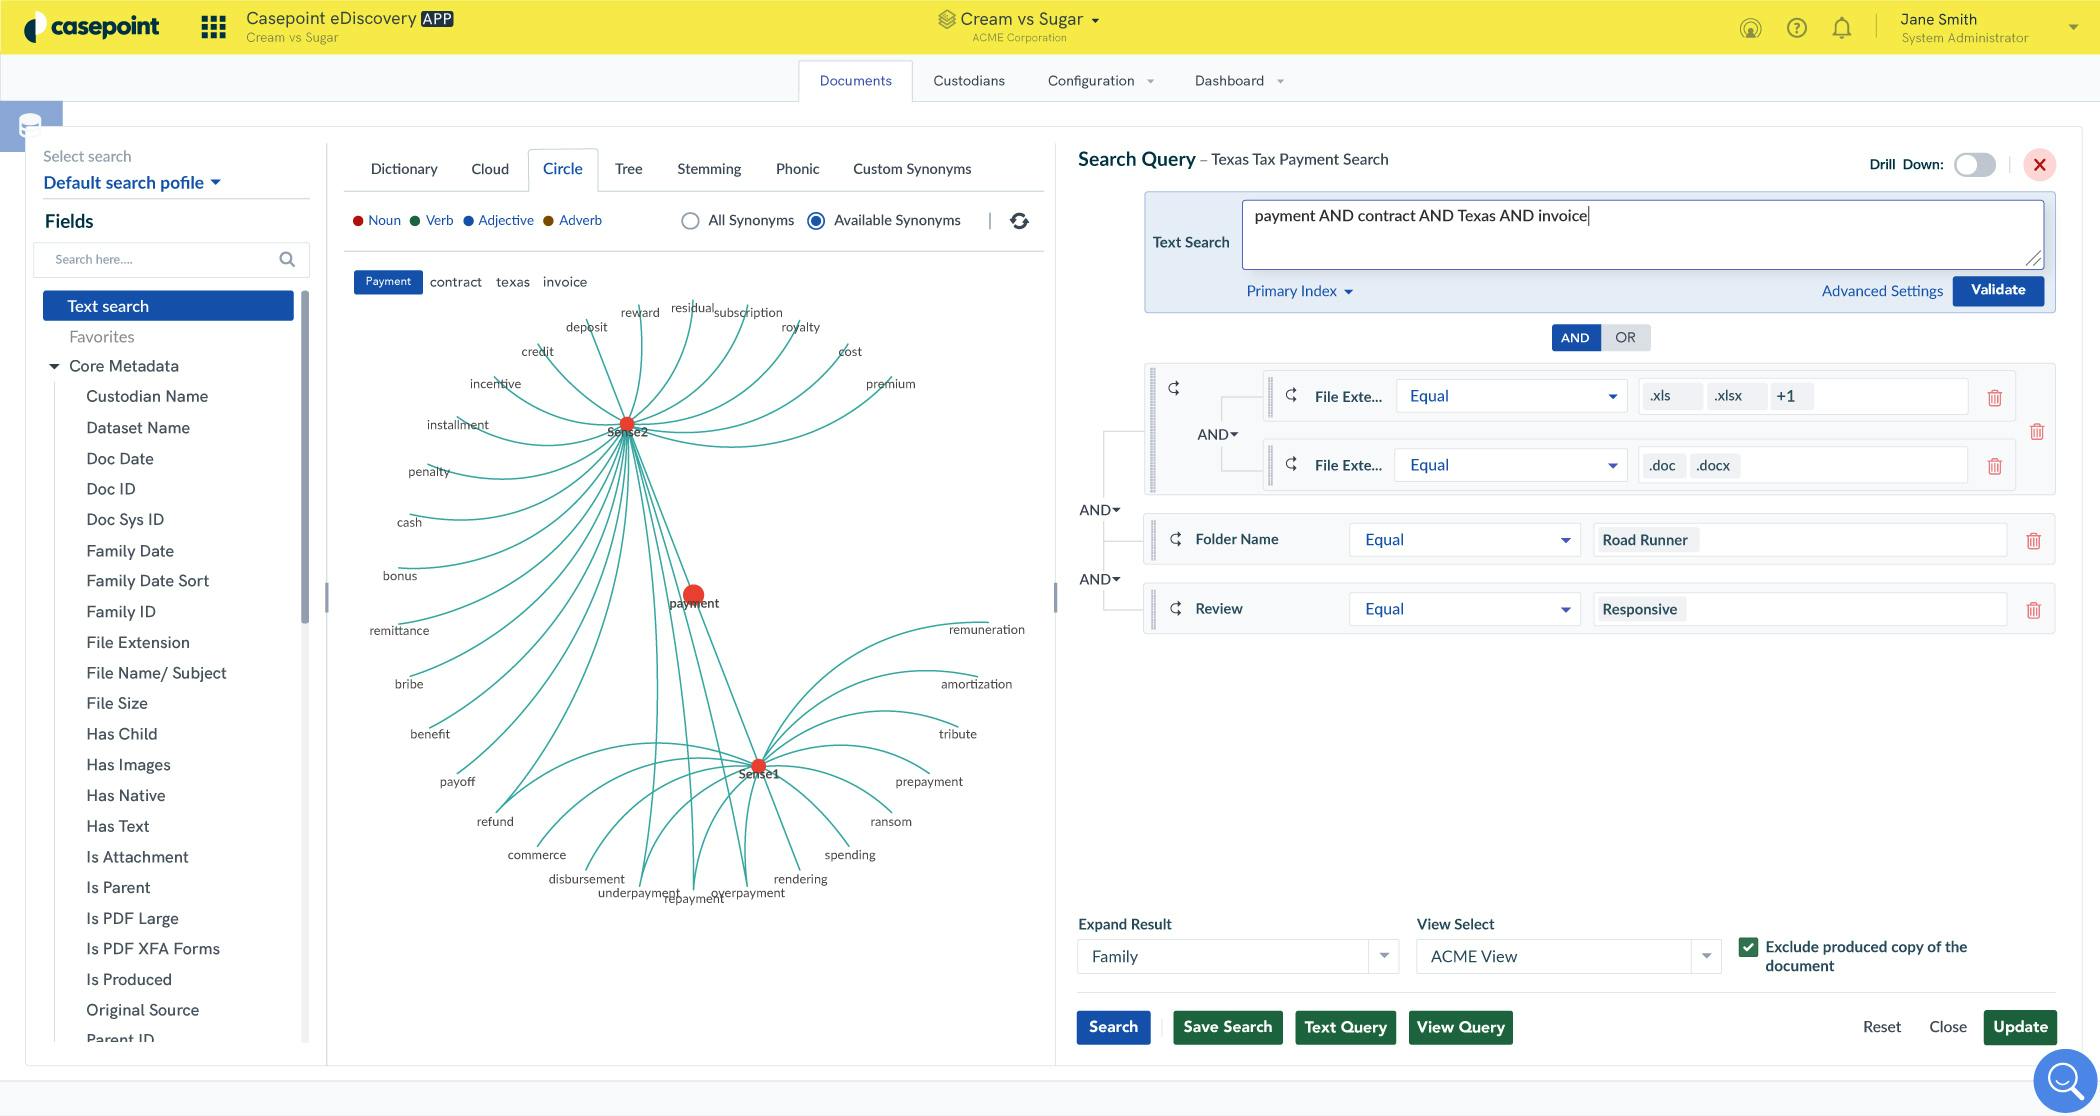The height and width of the screenshot is (1116, 2100).
Task: Click the red payment node in graph
Action: coord(693,595)
